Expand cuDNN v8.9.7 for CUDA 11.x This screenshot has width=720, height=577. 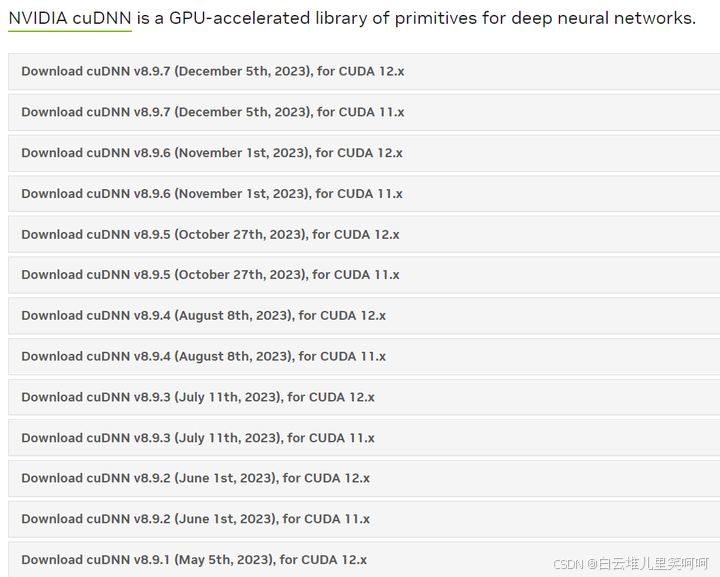pos(364,112)
